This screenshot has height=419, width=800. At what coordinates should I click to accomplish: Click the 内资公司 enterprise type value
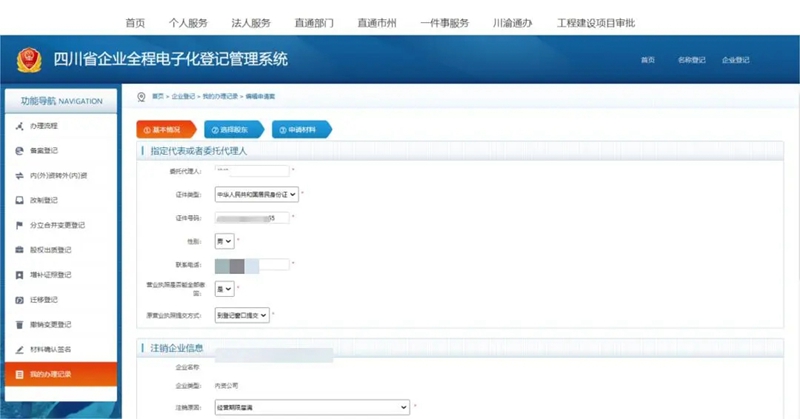click(227, 386)
